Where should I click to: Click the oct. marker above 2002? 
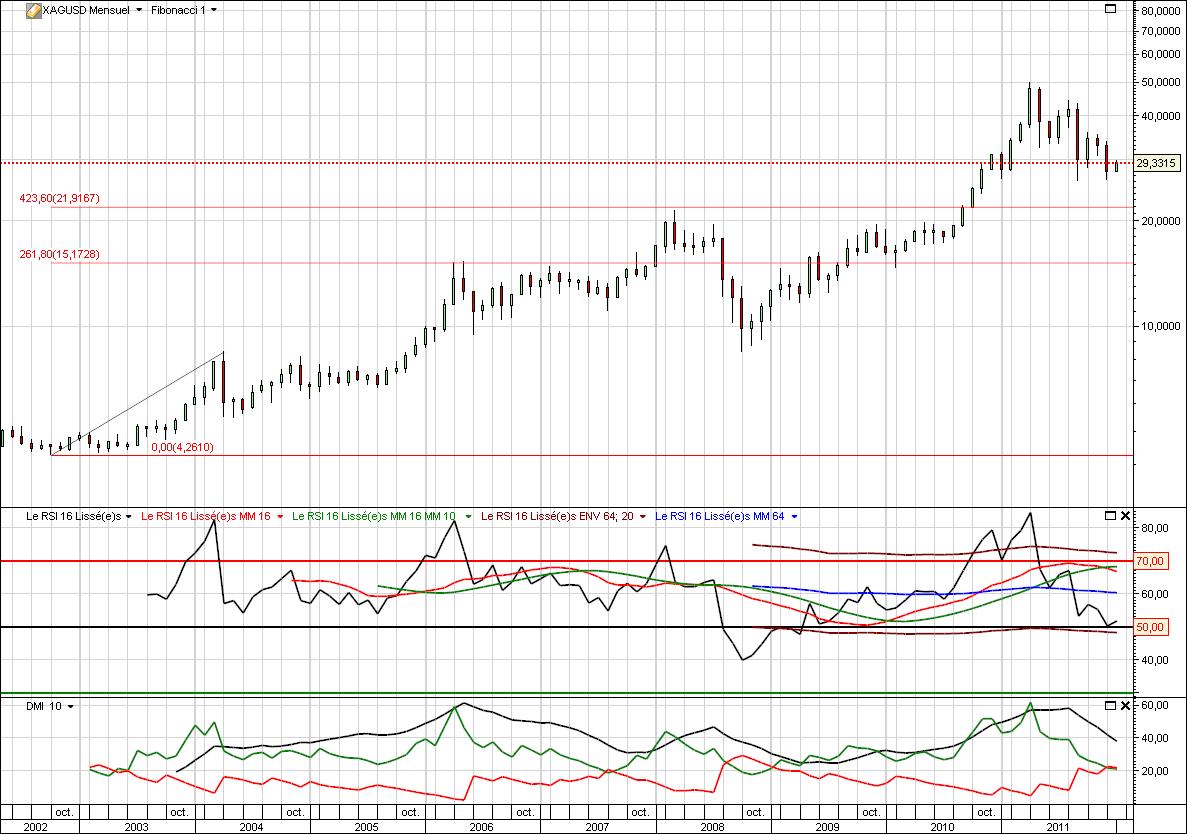click(x=64, y=812)
